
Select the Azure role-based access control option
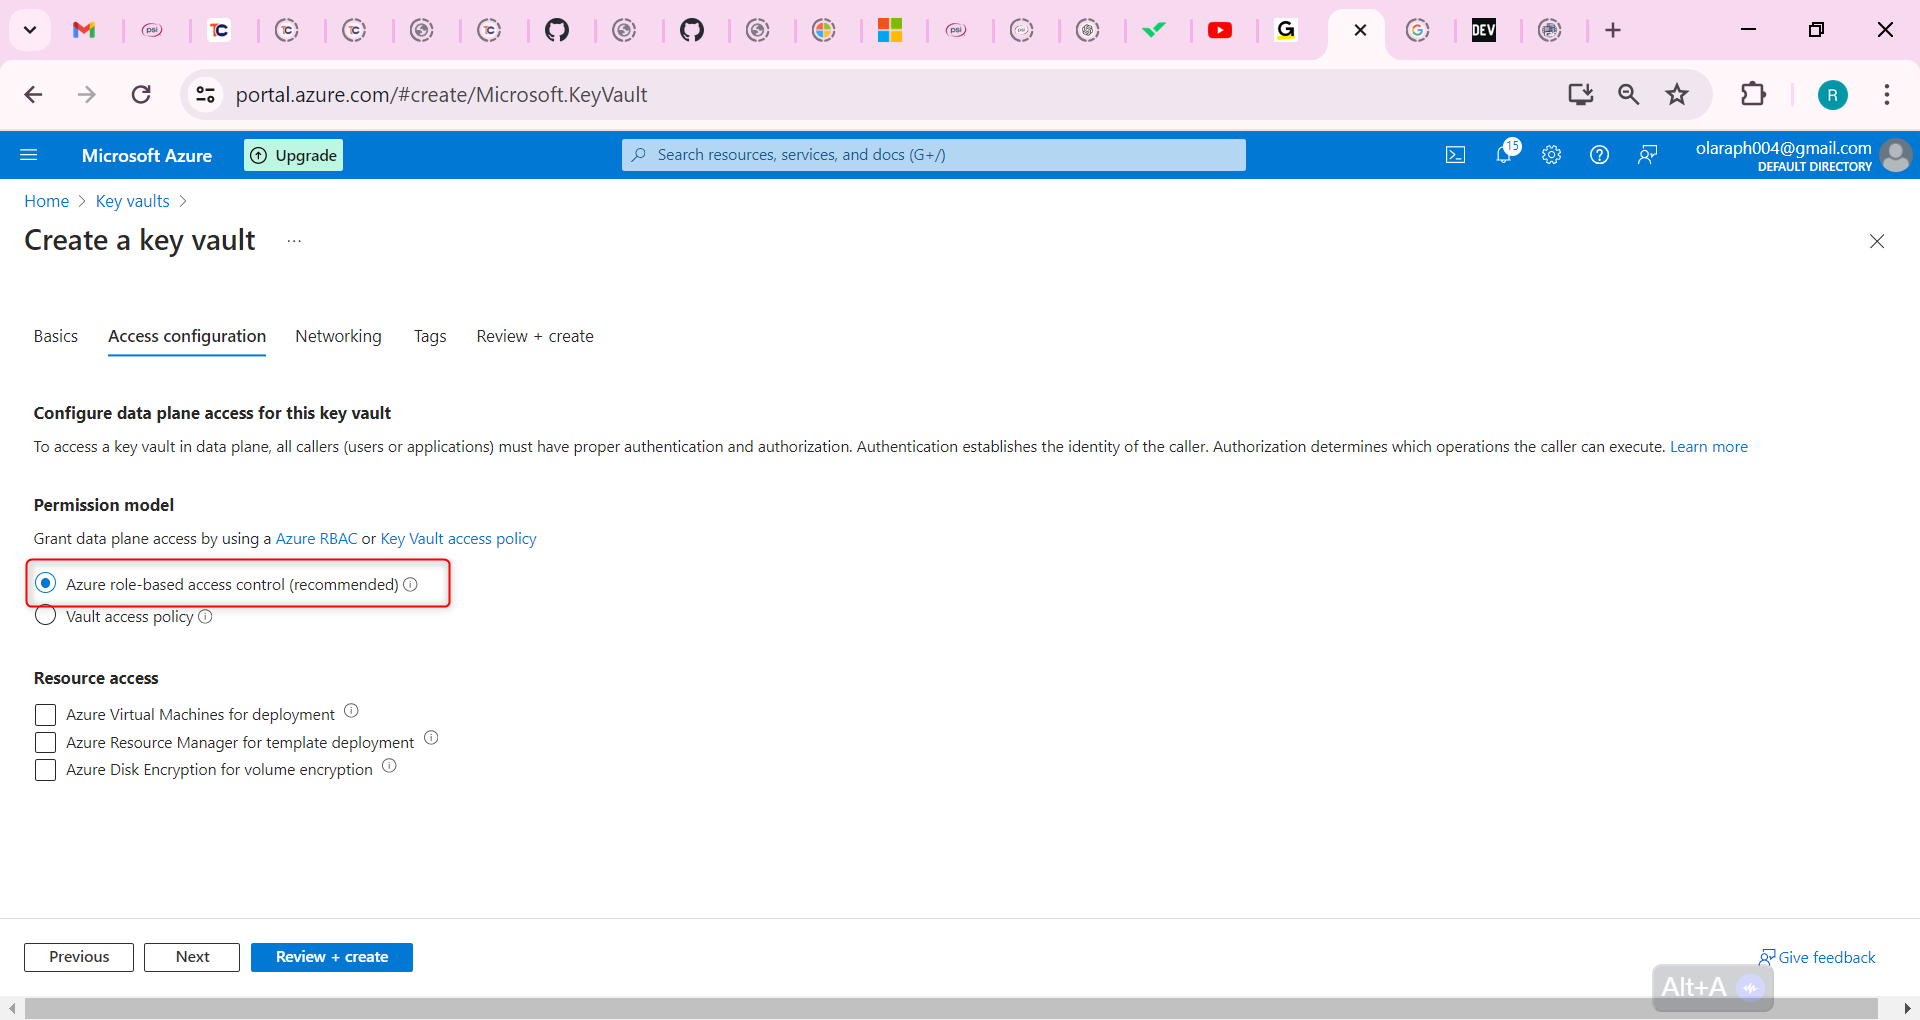45,583
